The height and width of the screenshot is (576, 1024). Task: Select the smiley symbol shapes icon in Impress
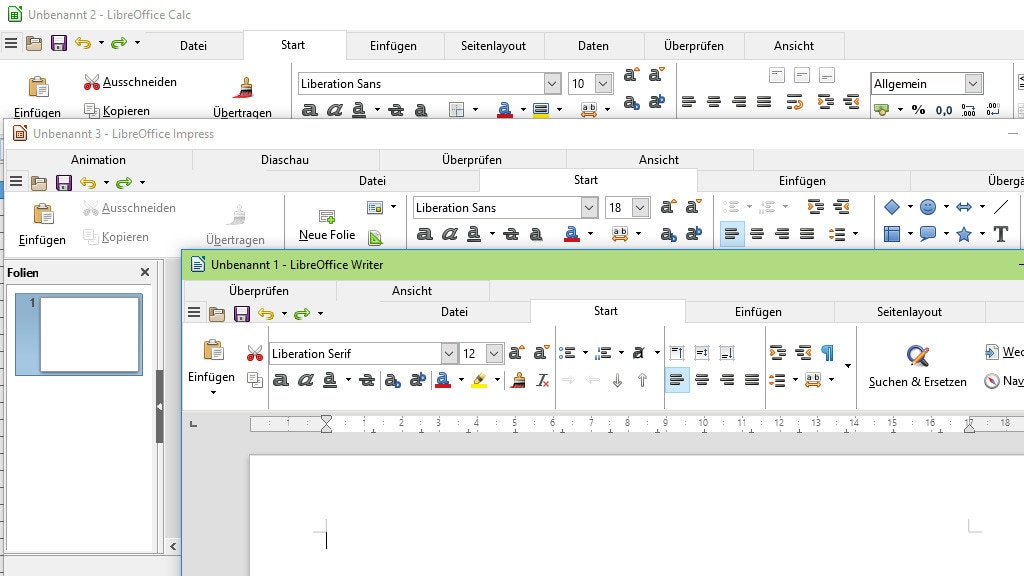[x=928, y=207]
